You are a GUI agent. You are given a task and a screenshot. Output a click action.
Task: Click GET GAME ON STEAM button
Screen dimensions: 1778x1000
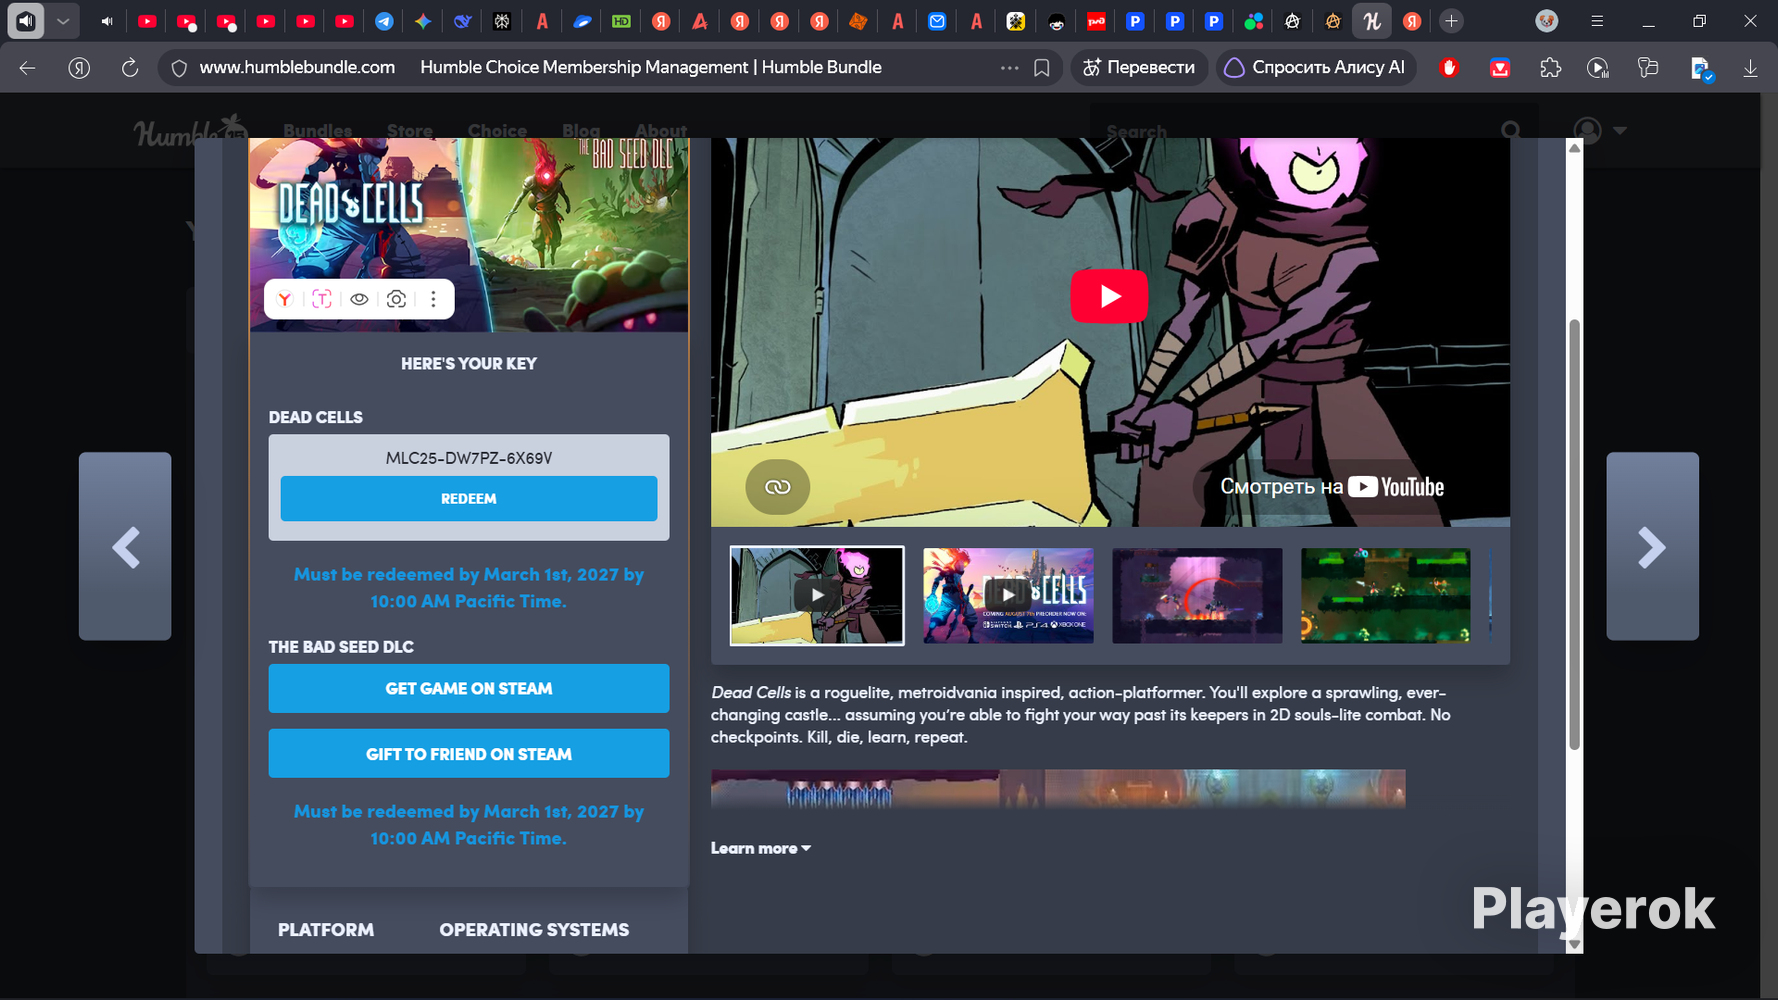click(x=469, y=689)
